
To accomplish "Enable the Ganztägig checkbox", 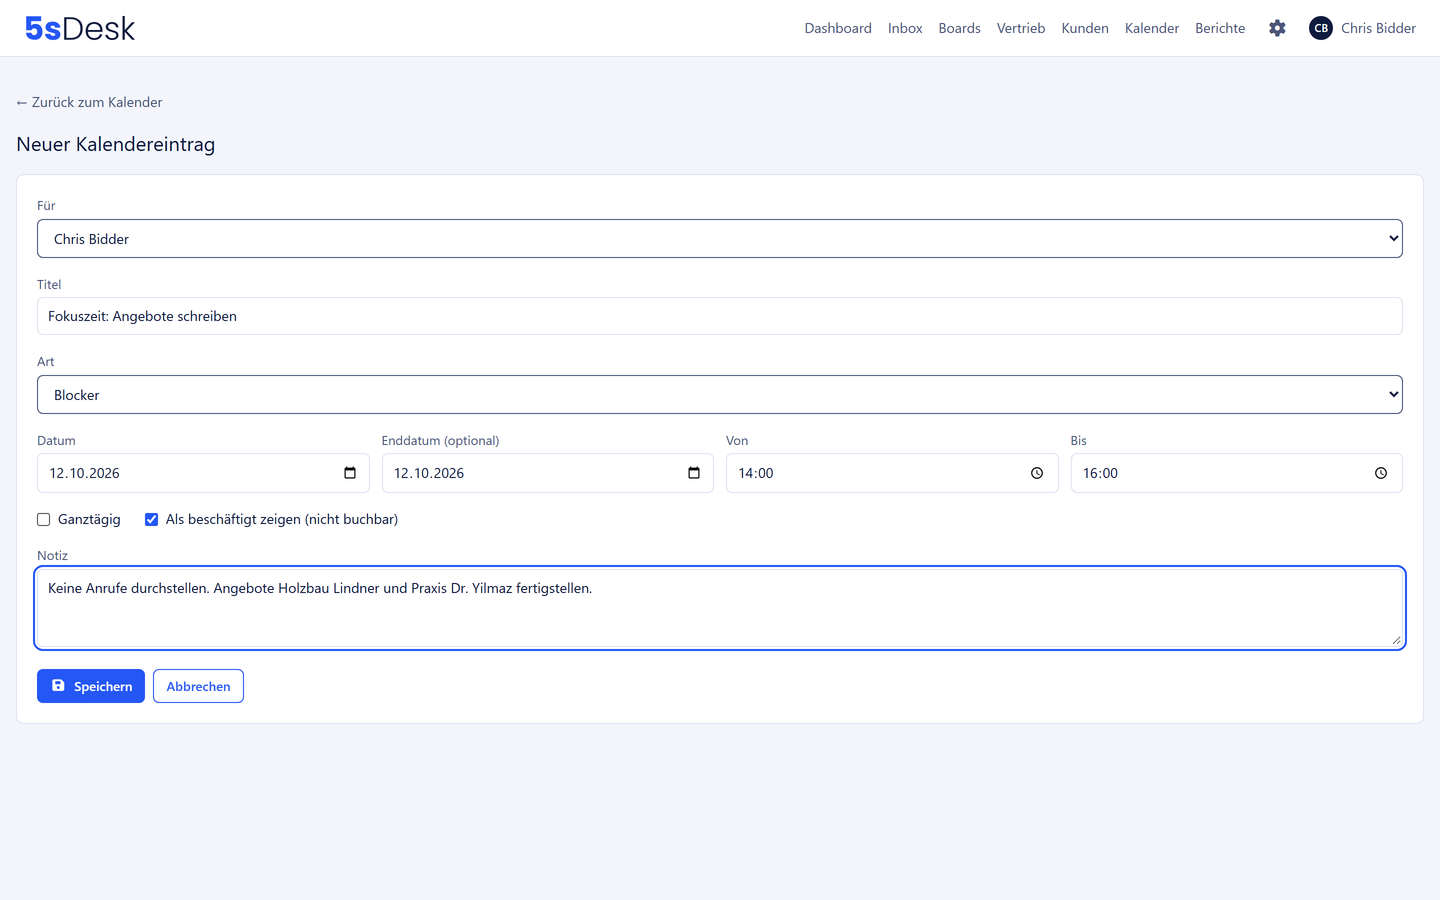I will [x=44, y=519].
